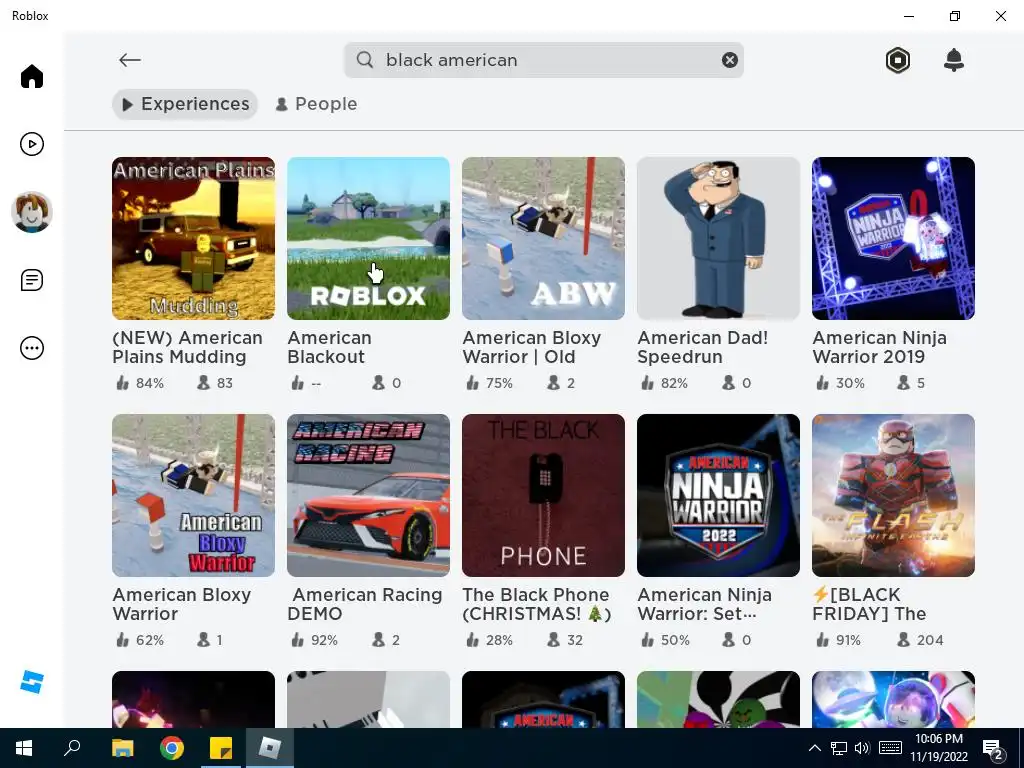Open the American Bloxy Warrior | Old thumbnail
The image size is (1024, 768).
point(543,238)
